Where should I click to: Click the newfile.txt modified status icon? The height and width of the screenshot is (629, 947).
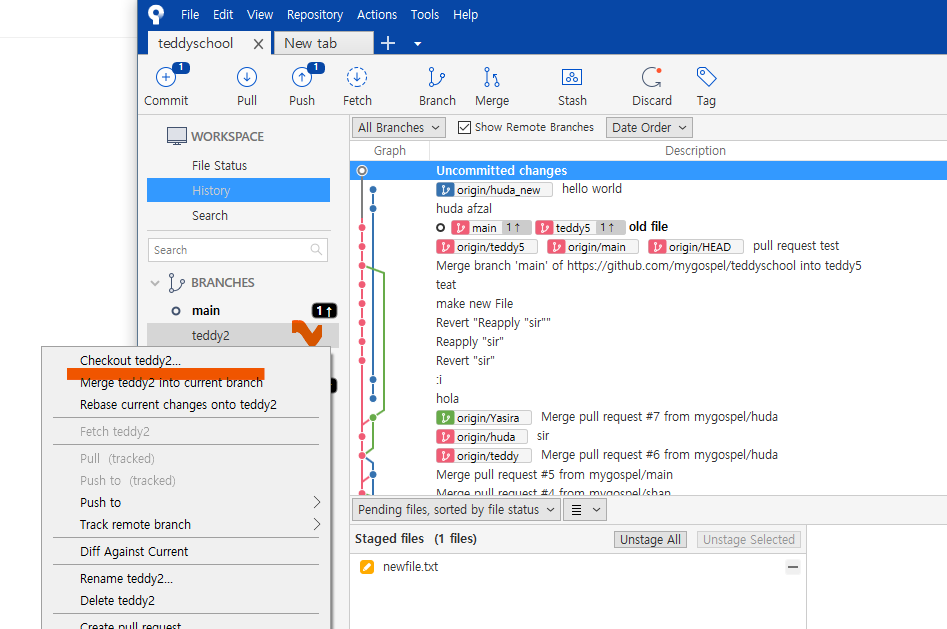click(x=367, y=567)
